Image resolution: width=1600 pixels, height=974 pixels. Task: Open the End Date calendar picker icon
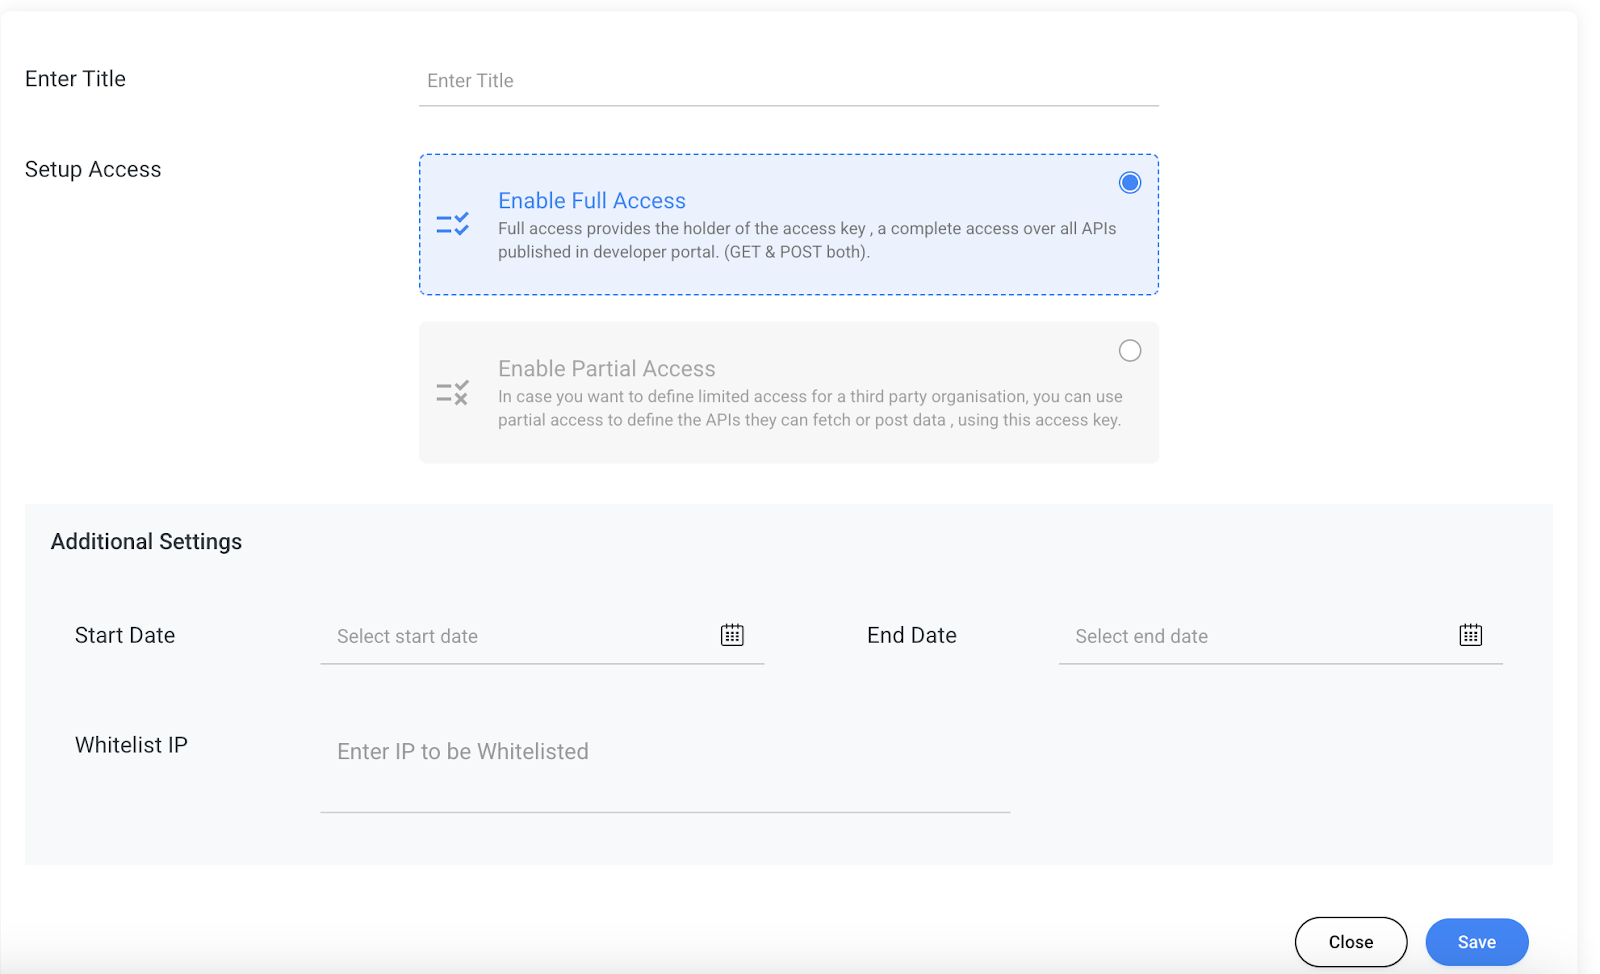[x=1470, y=635]
